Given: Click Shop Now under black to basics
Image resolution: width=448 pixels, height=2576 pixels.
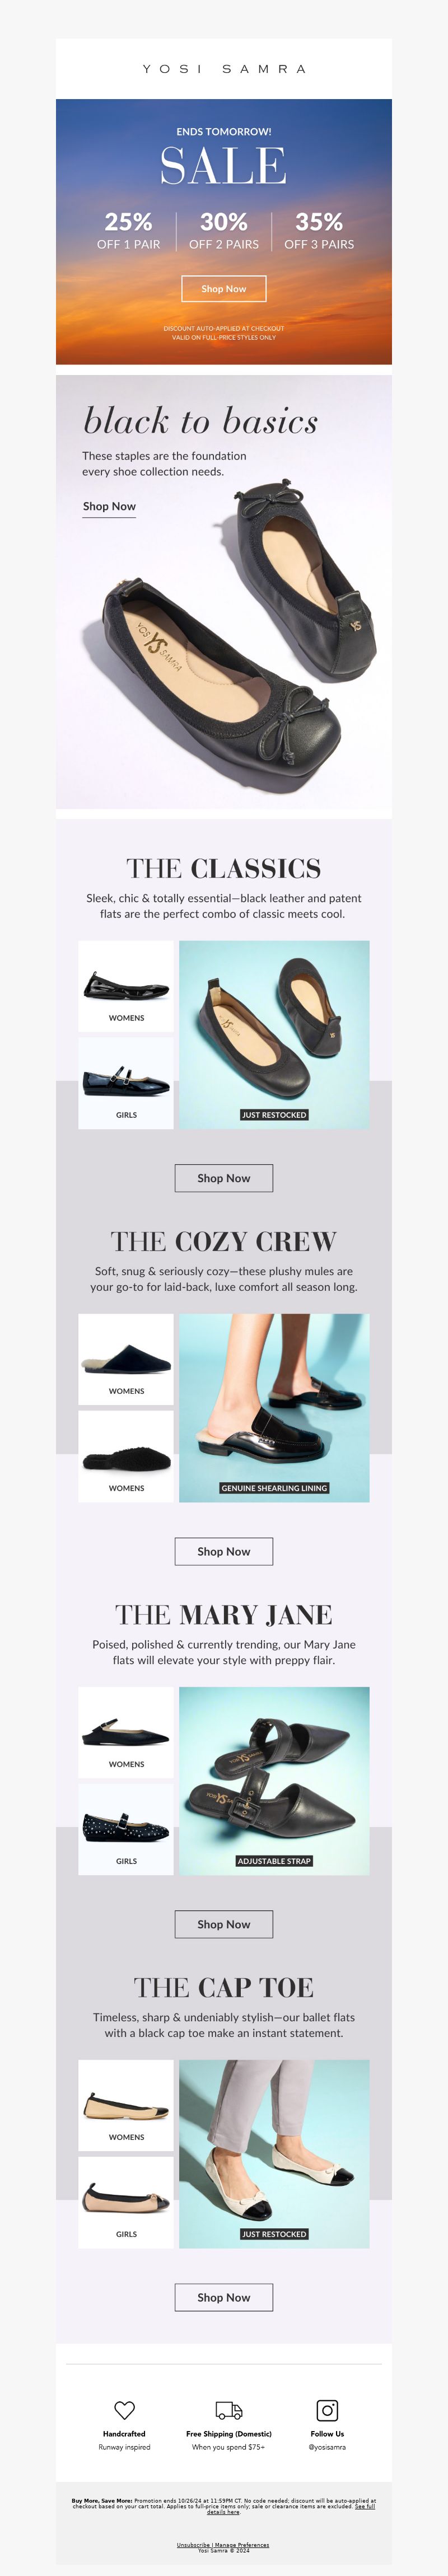Looking at the screenshot, I should [x=109, y=507].
